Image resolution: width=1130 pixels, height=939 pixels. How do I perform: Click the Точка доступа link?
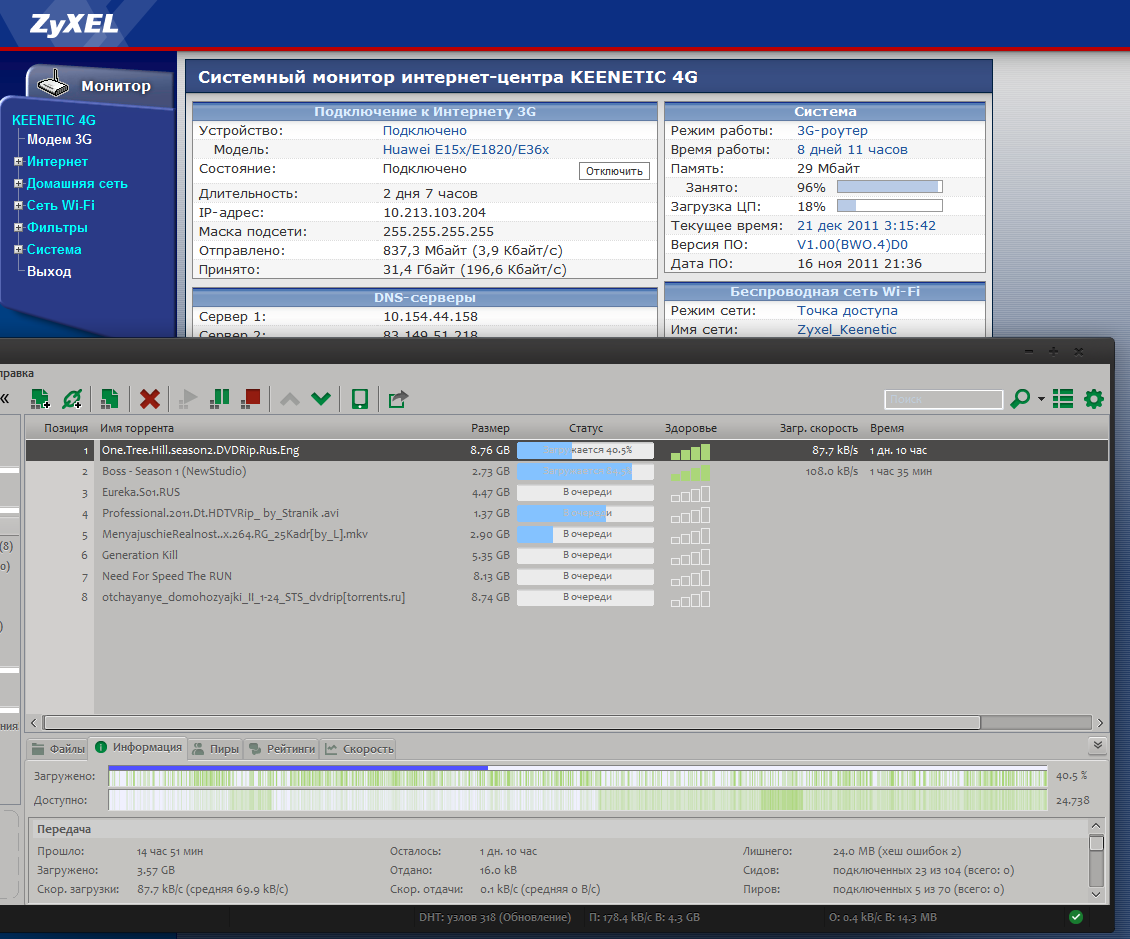pyautogui.click(x=847, y=311)
